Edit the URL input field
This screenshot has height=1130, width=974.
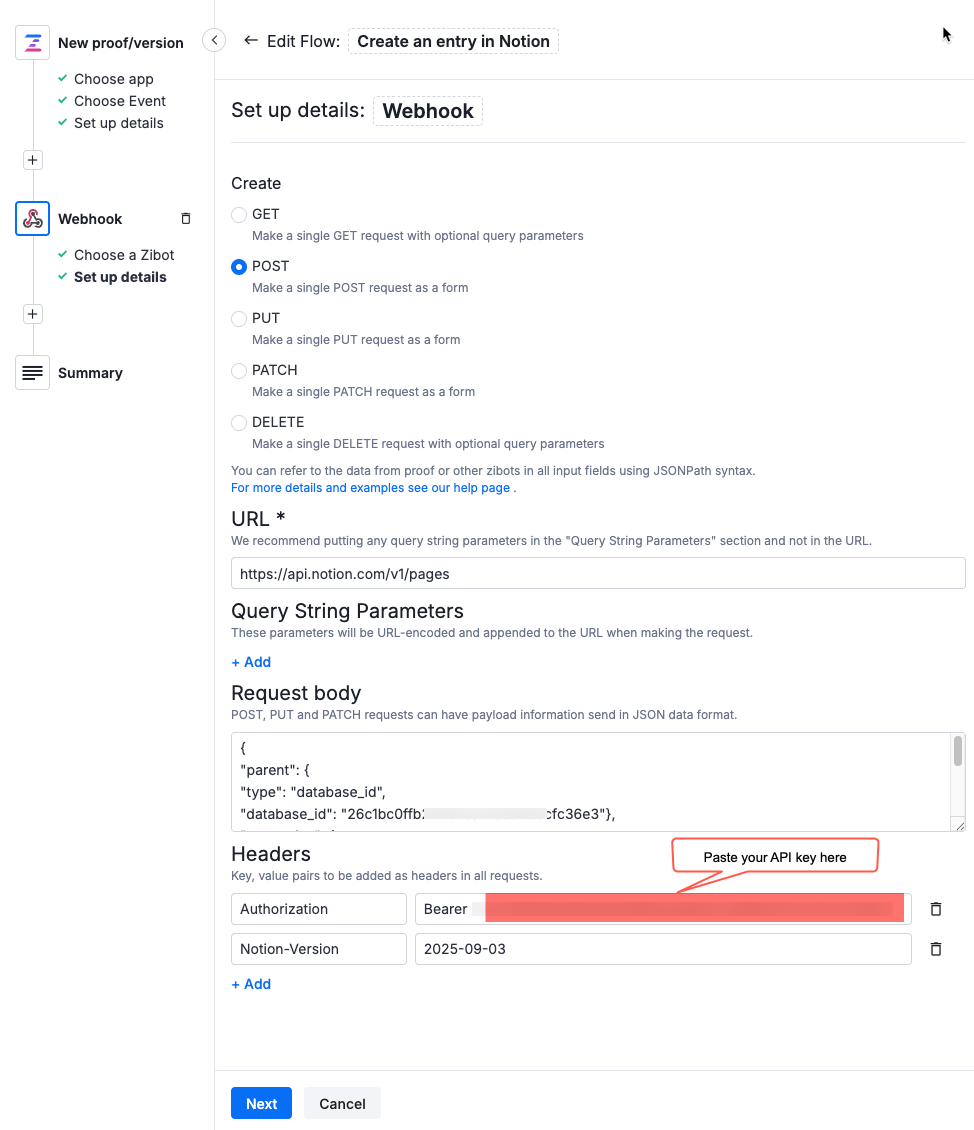coord(597,572)
